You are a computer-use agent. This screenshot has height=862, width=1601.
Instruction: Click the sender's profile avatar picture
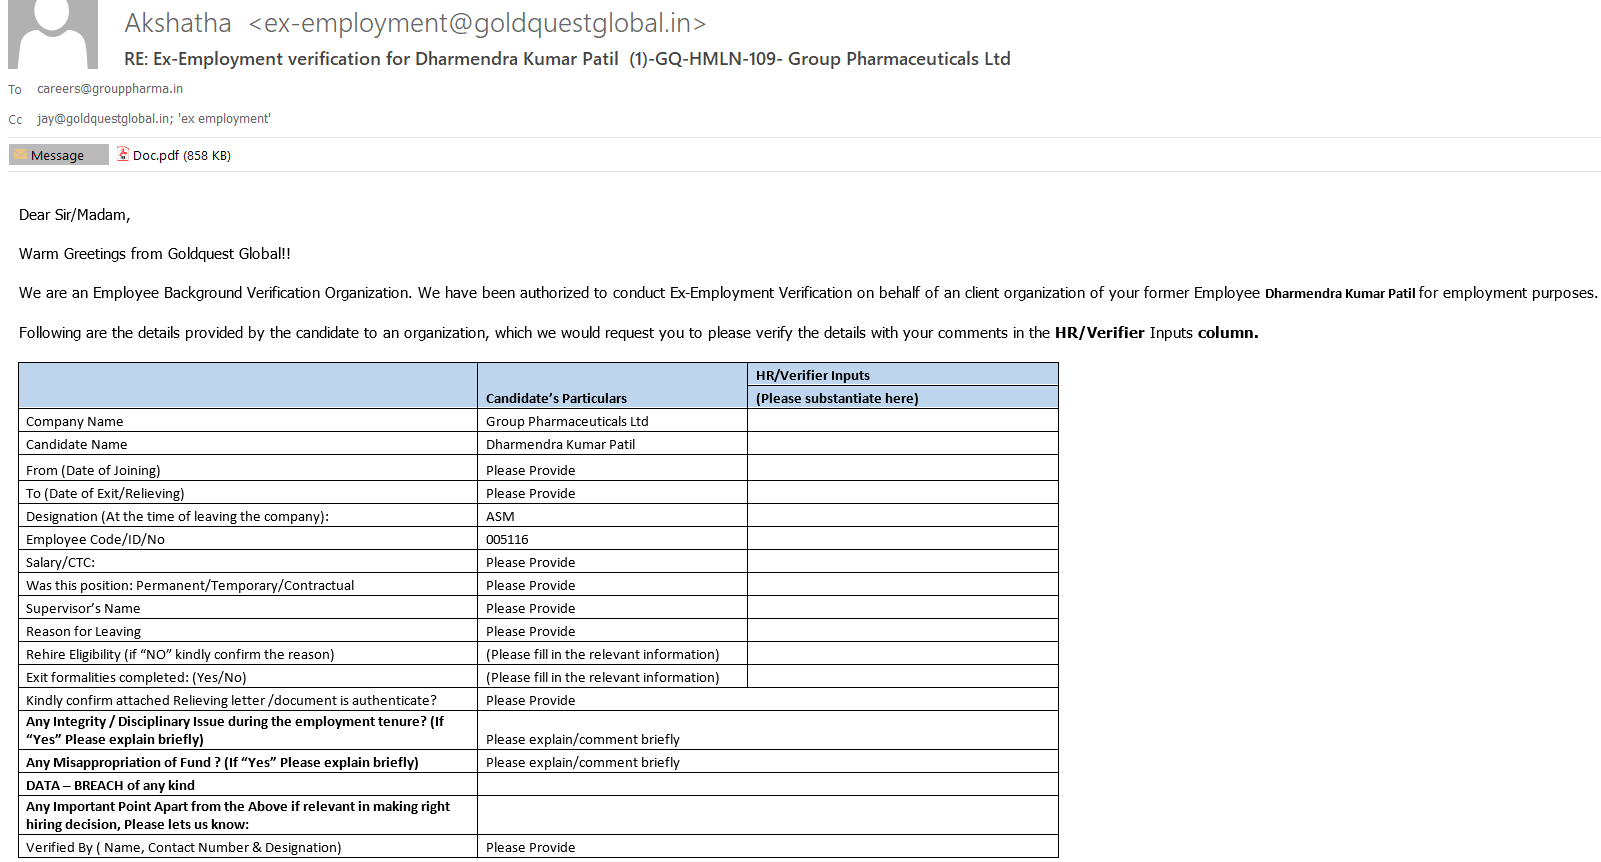click(x=53, y=34)
